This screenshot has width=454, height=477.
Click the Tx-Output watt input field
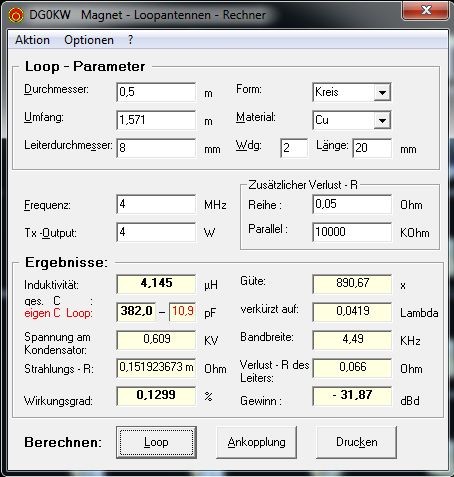pyautogui.click(x=156, y=232)
